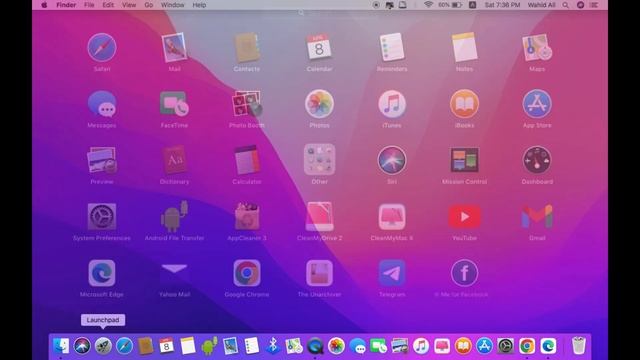Launch Messages from the Launchpad grid
The image size is (640, 360).
(102, 104)
